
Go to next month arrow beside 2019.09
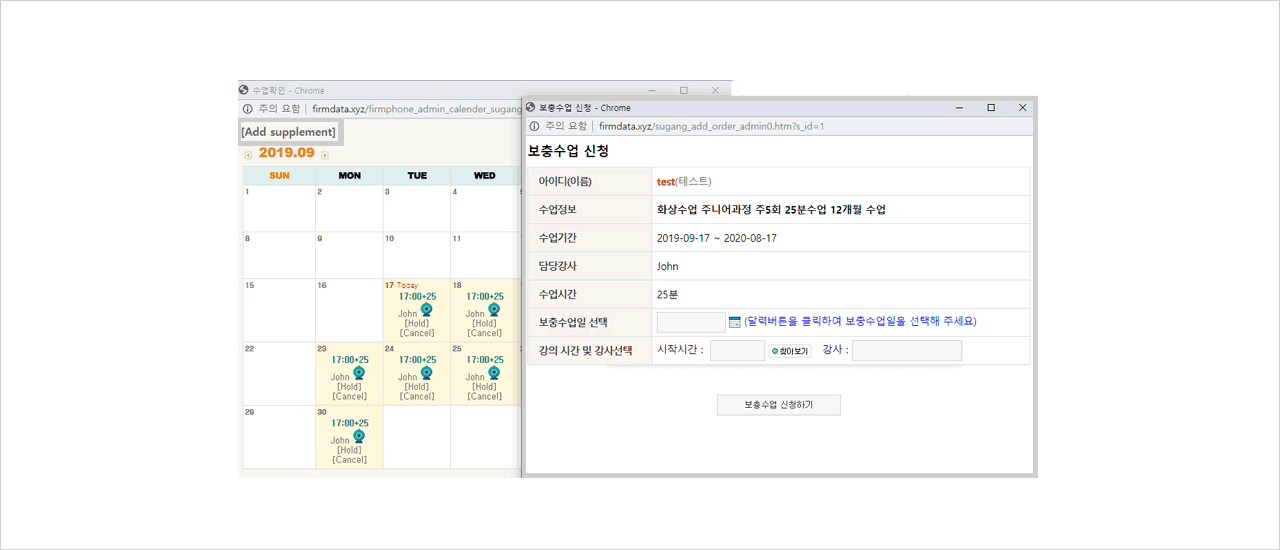tap(325, 155)
